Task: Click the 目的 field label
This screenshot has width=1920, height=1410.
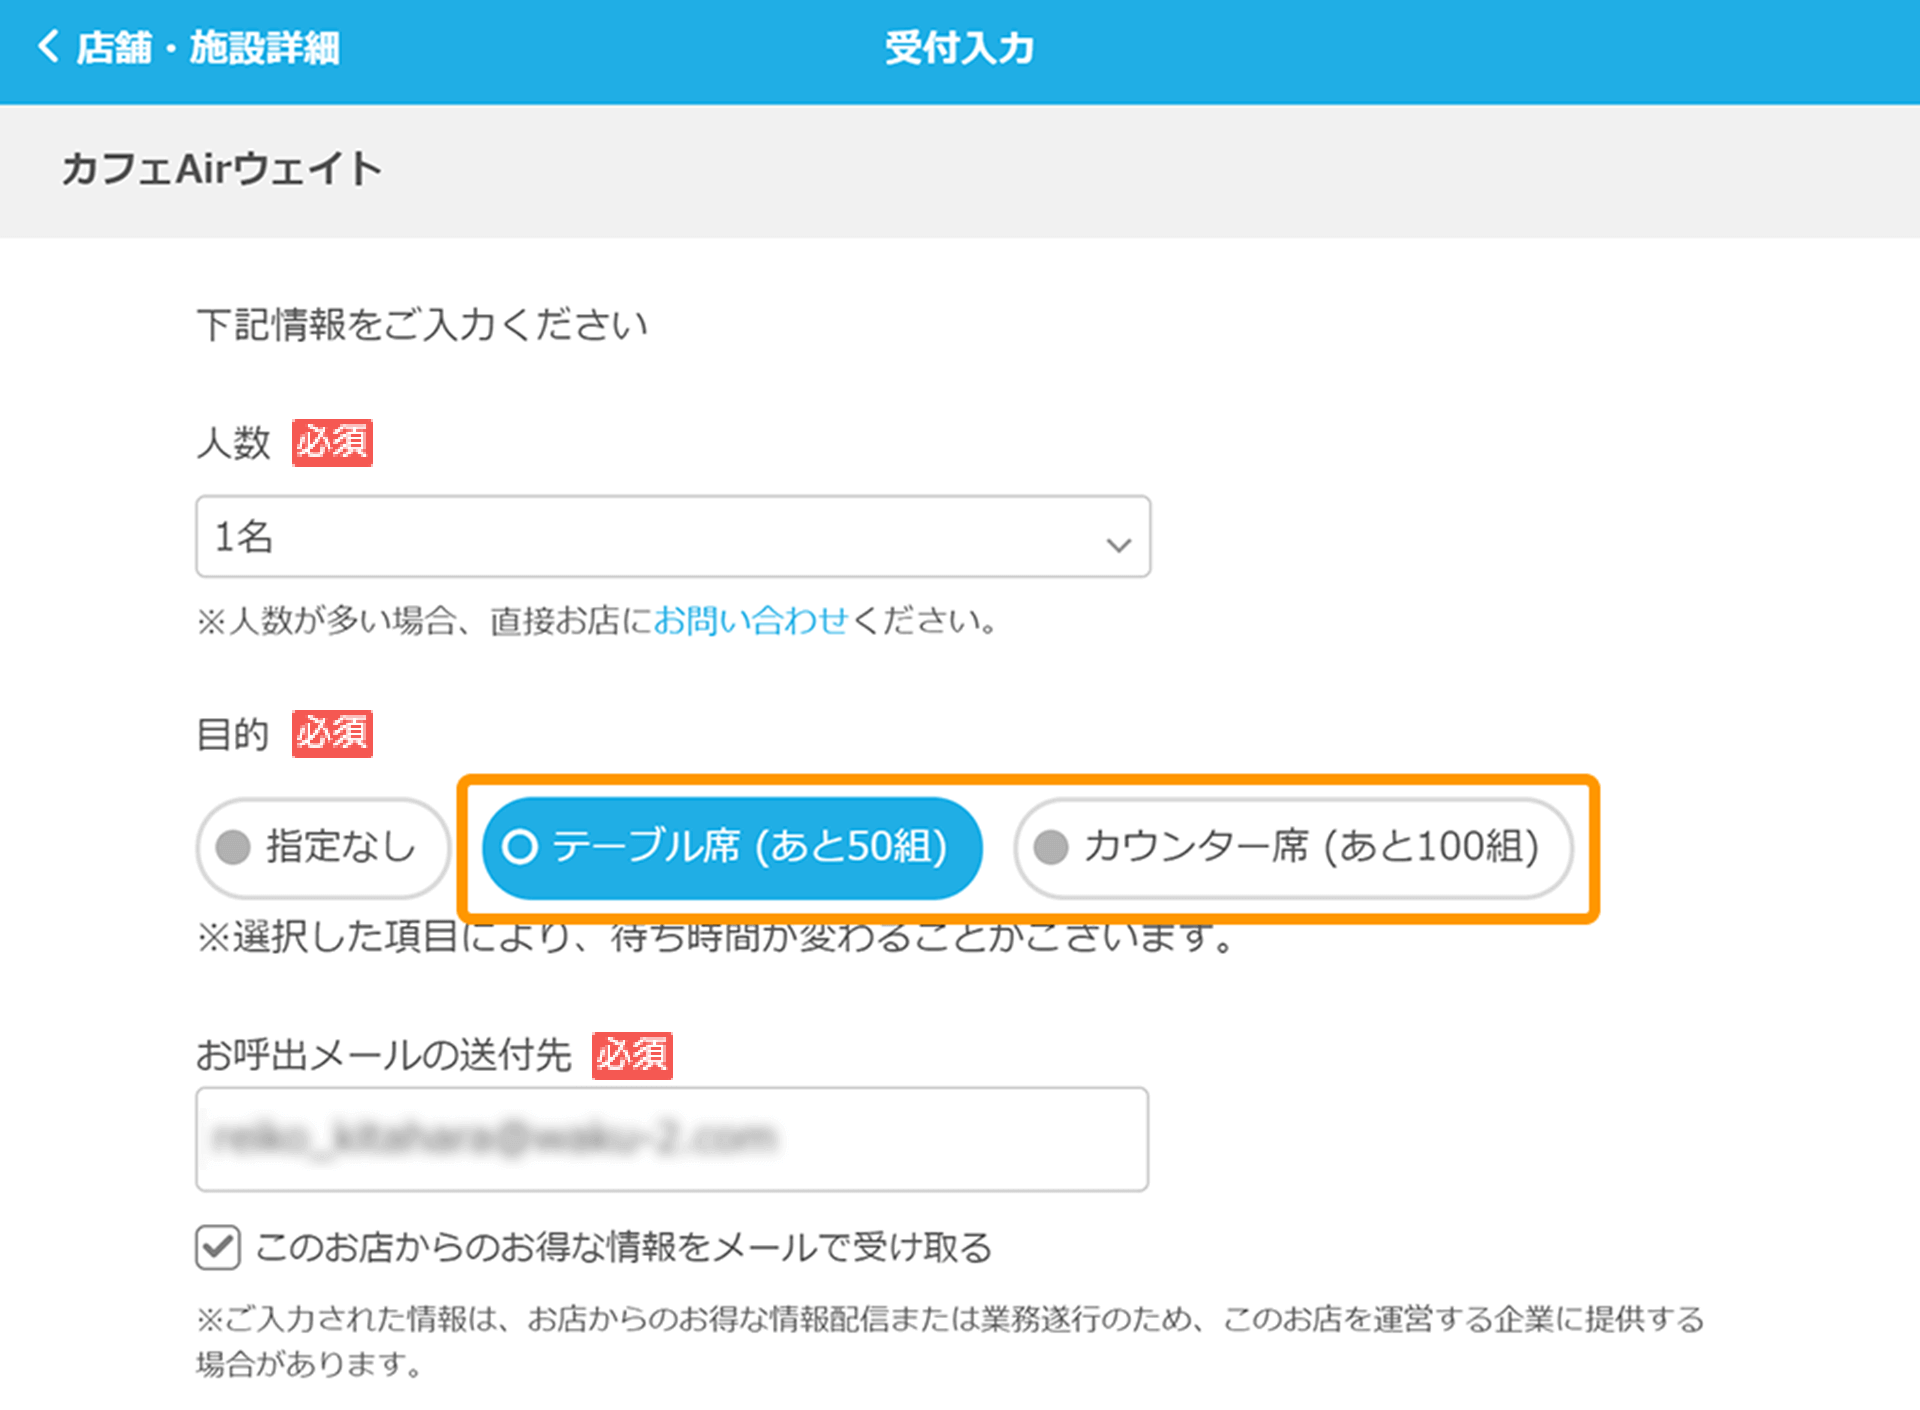Action: [x=234, y=734]
